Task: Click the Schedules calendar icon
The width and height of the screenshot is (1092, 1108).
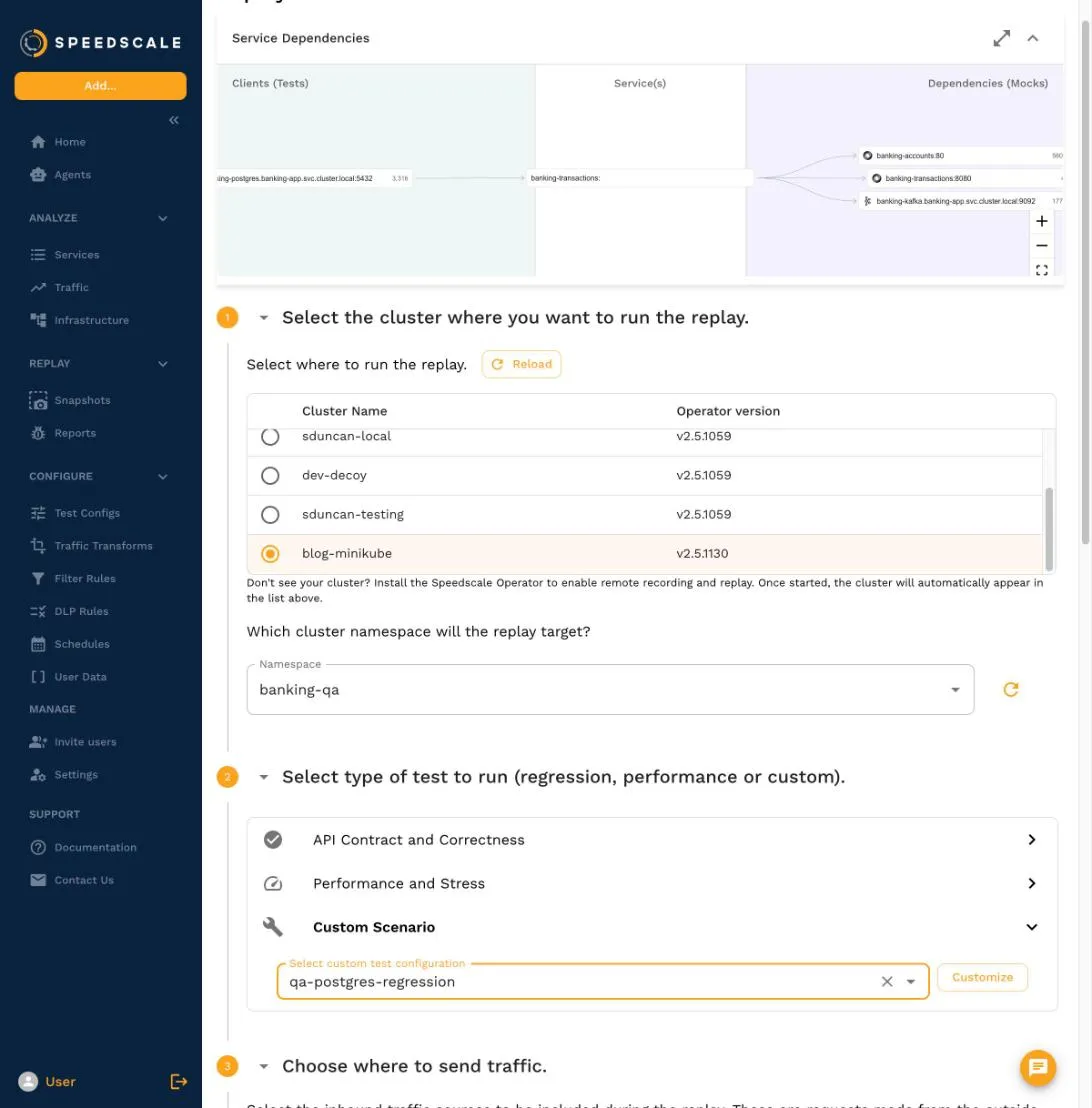Action: [x=38, y=644]
